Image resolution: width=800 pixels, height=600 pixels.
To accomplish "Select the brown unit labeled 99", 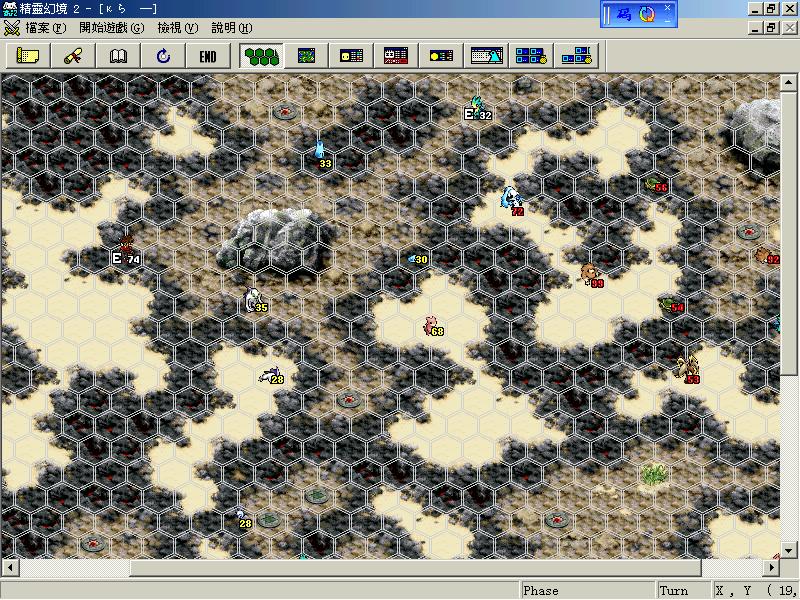I will [591, 275].
